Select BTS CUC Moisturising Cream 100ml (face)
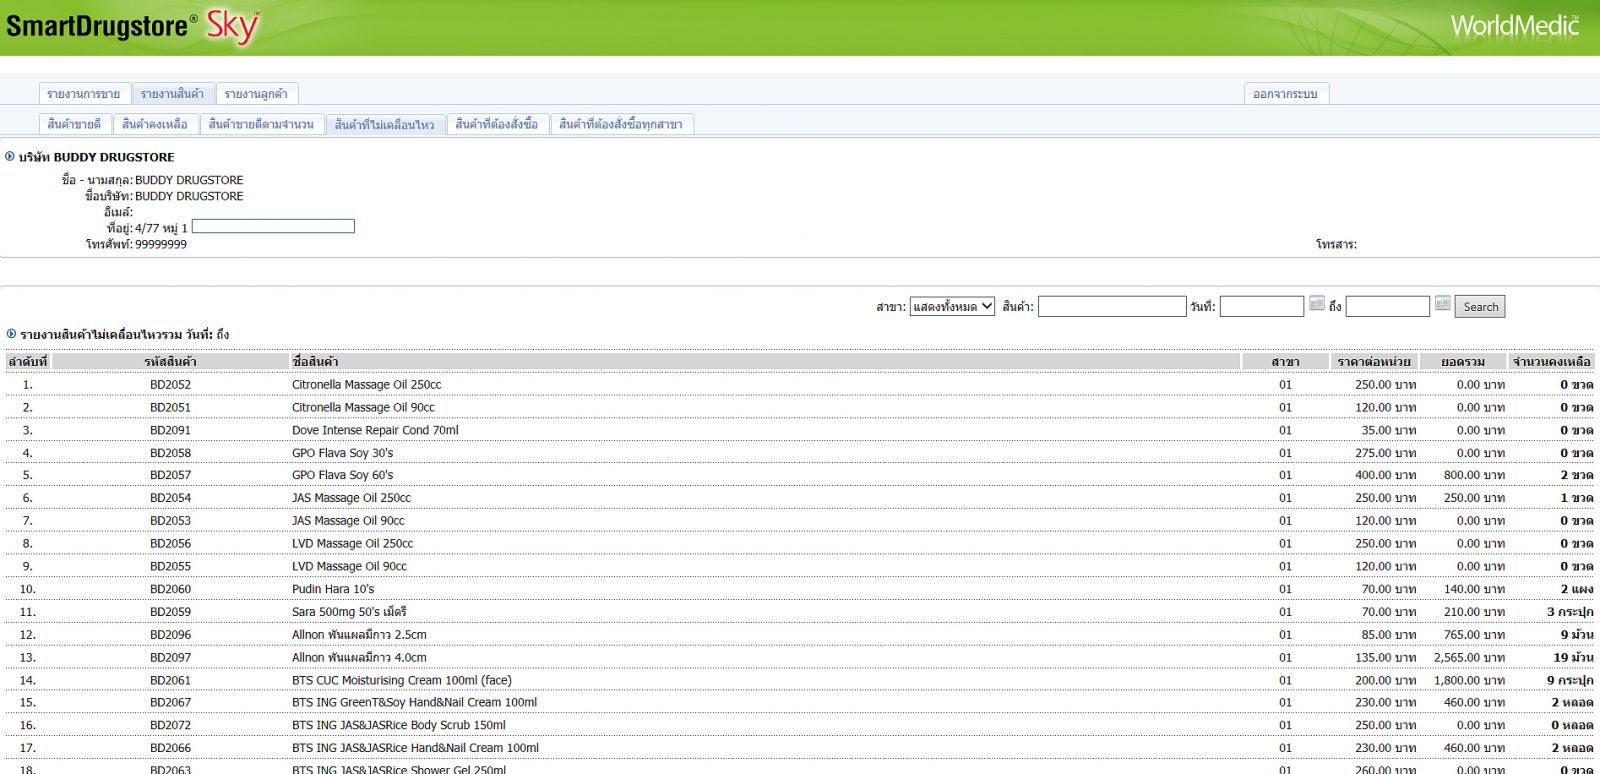Image resolution: width=1600 pixels, height=774 pixels. point(402,680)
